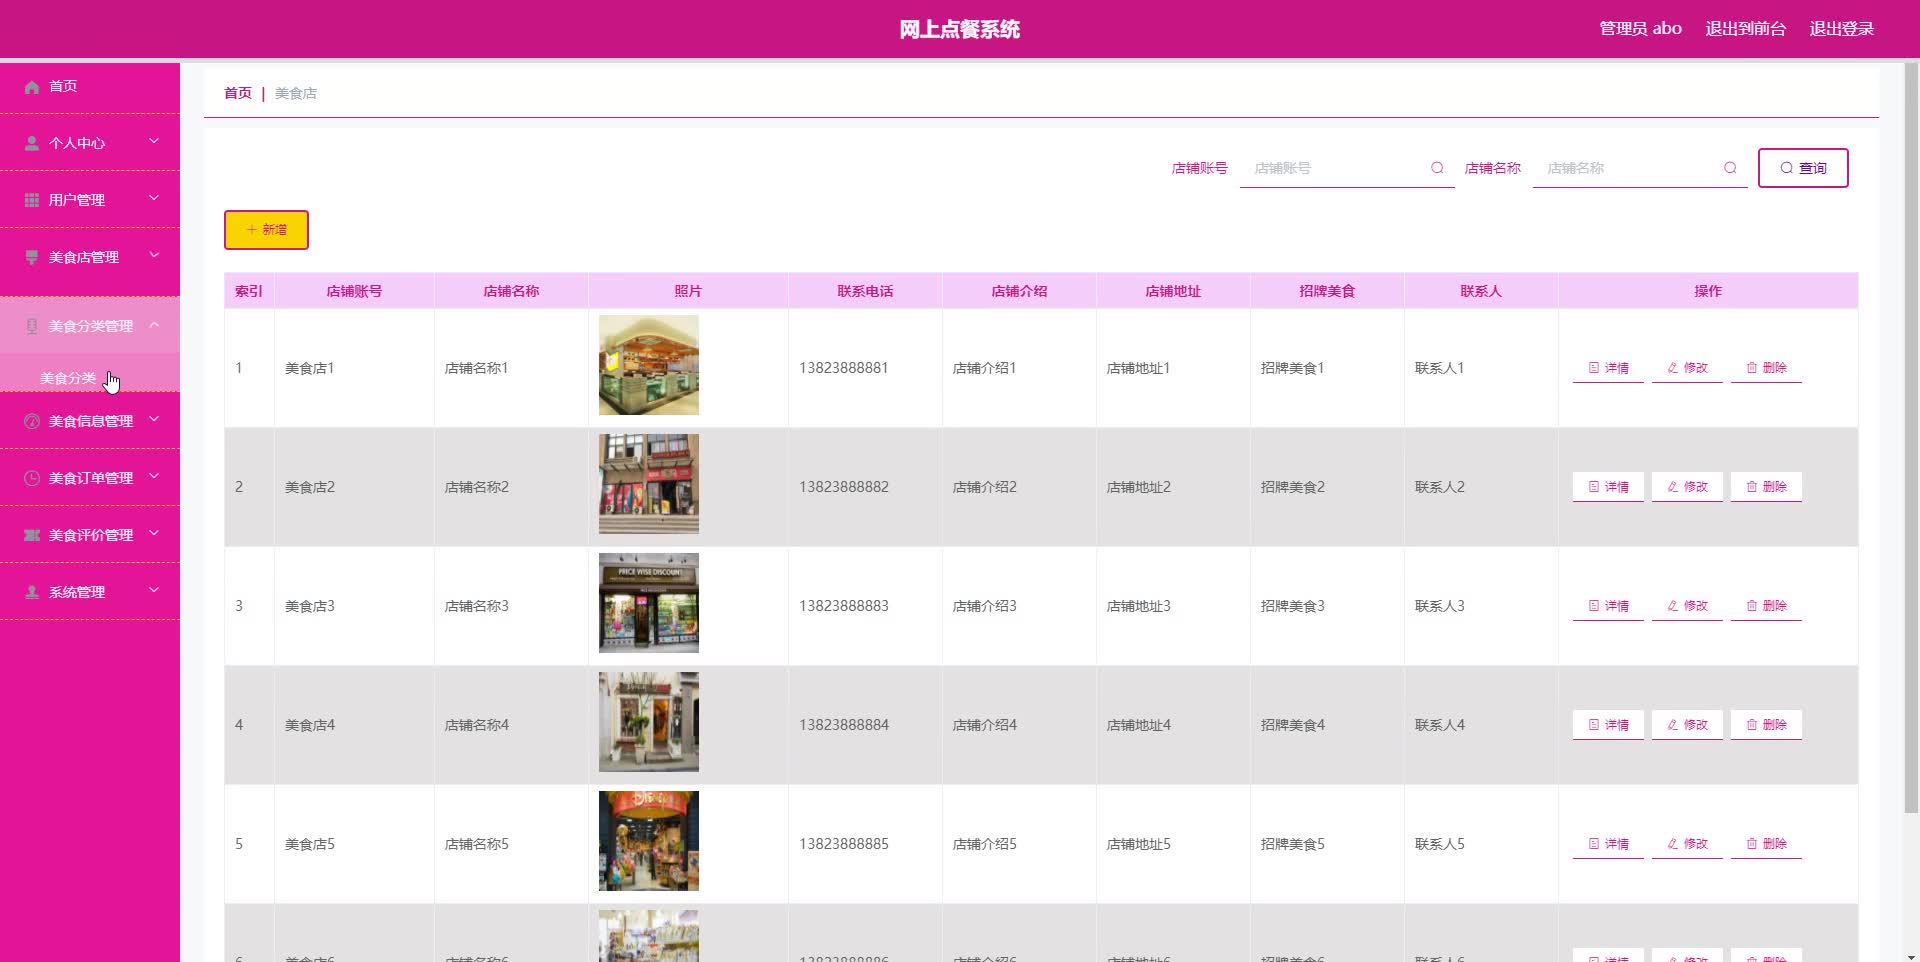Click the 系统管理 sidebar icon

click(x=32, y=592)
